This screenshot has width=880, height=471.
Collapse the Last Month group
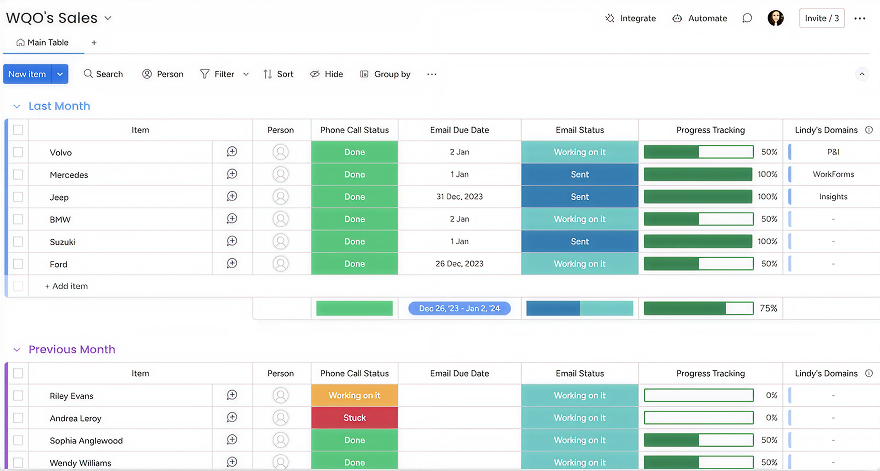pyautogui.click(x=16, y=106)
